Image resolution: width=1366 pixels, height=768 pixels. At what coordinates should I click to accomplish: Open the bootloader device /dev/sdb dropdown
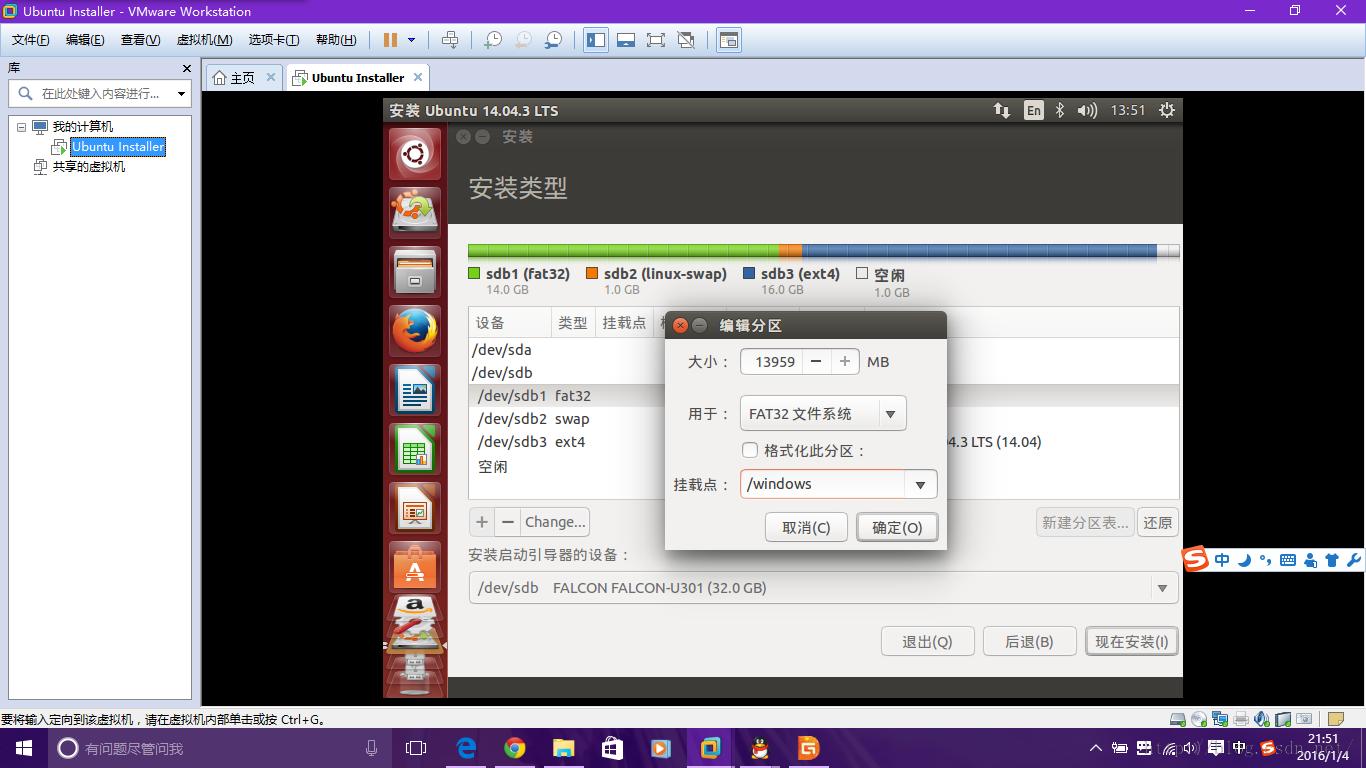click(823, 588)
